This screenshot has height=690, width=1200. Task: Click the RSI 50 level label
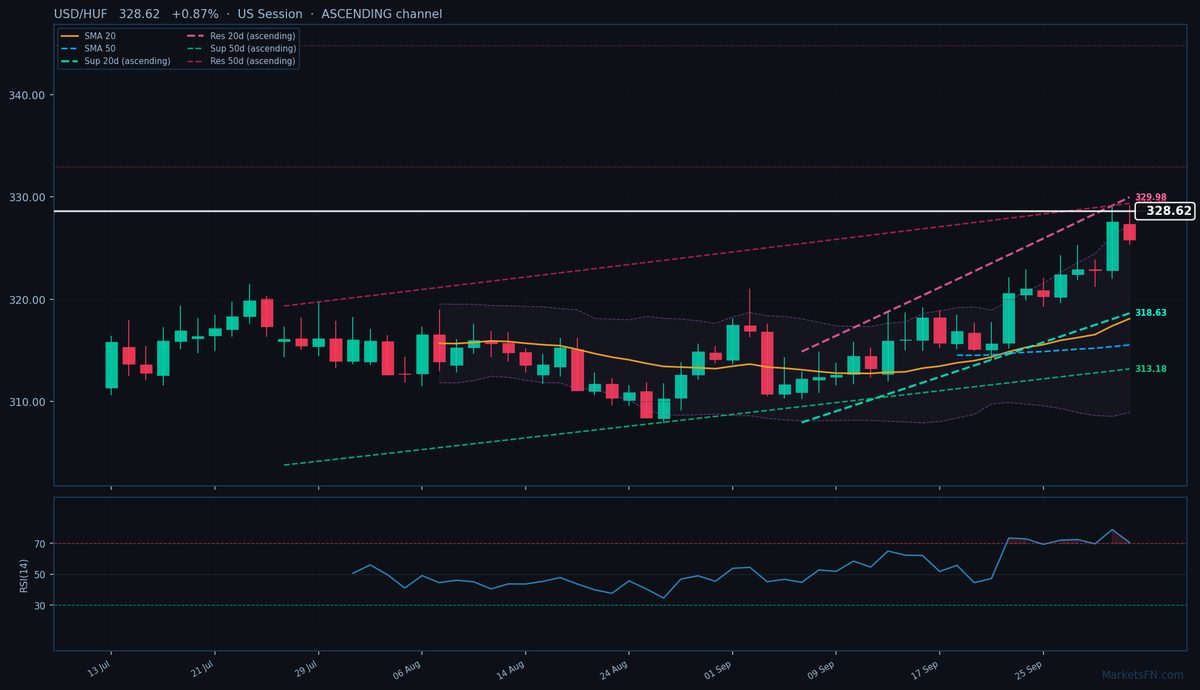40,575
